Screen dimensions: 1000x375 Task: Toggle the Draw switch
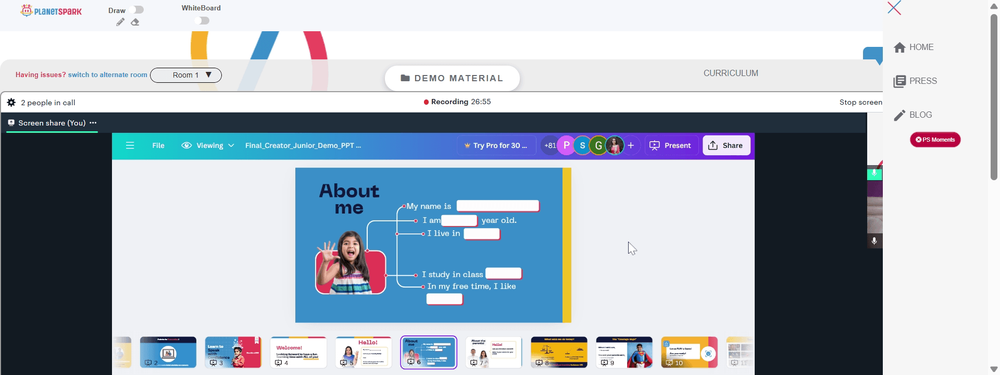(x=136, y=10)
